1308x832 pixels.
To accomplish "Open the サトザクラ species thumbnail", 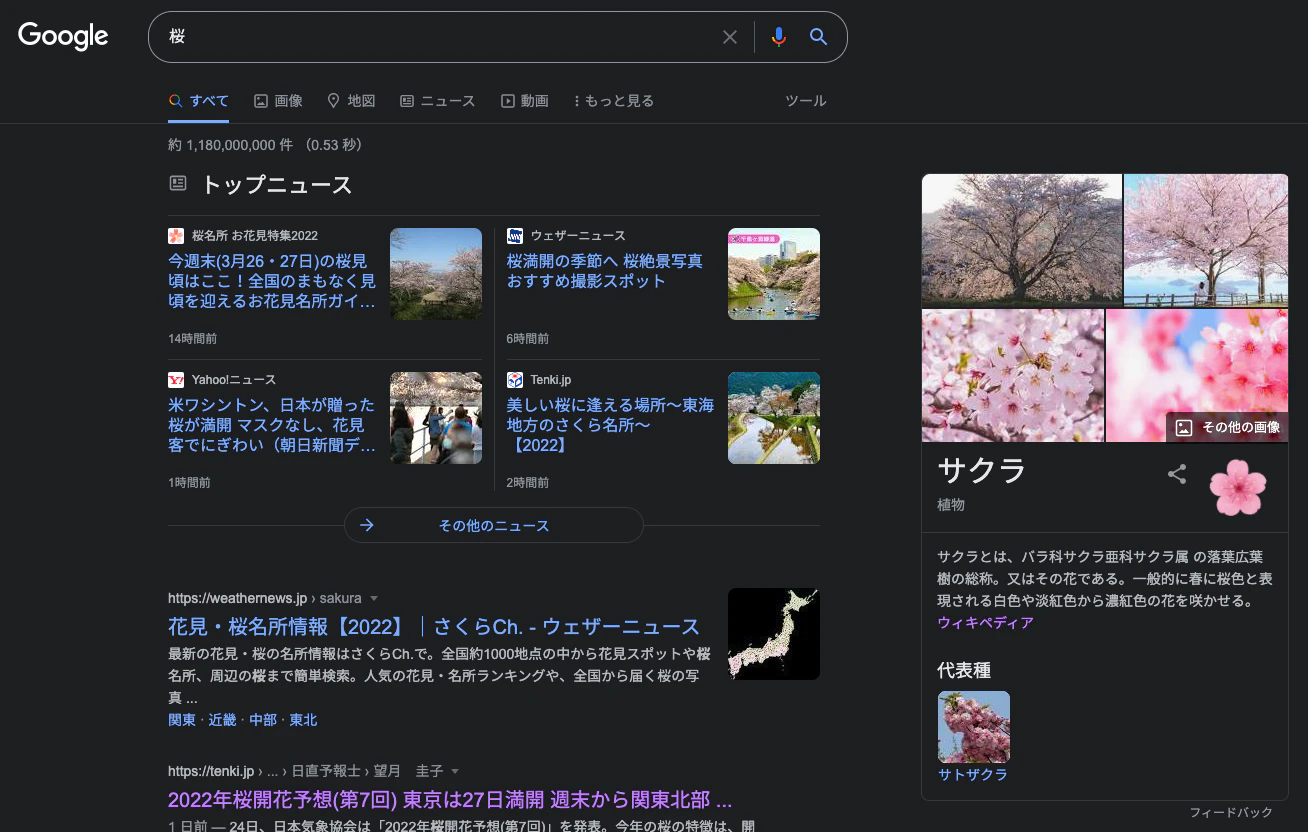I will 974,727.
